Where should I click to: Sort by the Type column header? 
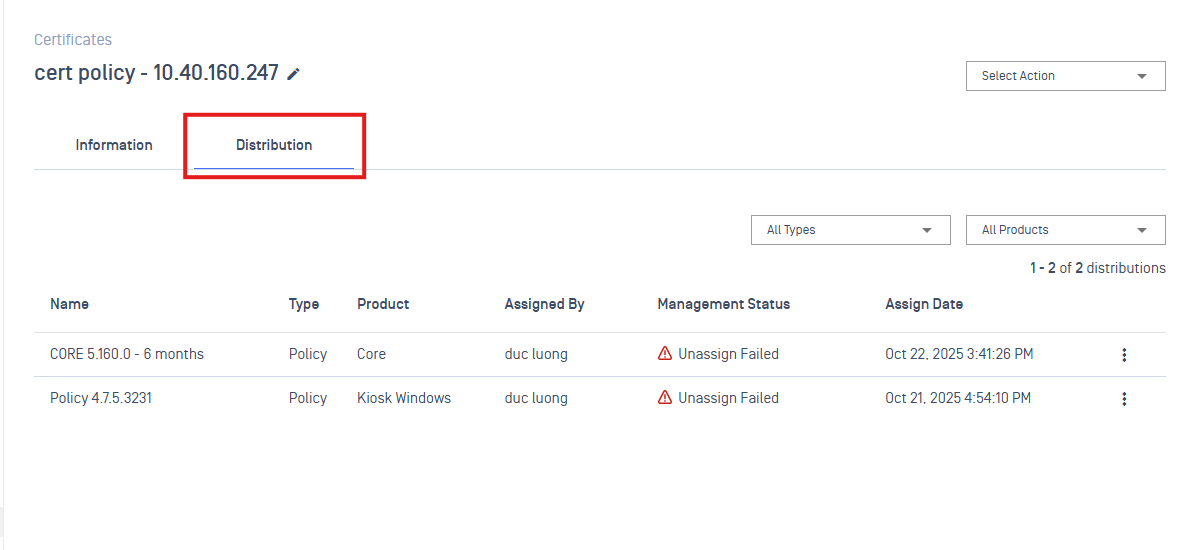click(304, 304)
